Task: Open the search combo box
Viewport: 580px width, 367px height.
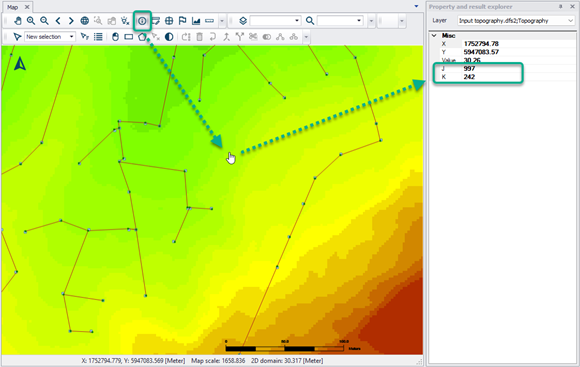Action: (340, 21)
